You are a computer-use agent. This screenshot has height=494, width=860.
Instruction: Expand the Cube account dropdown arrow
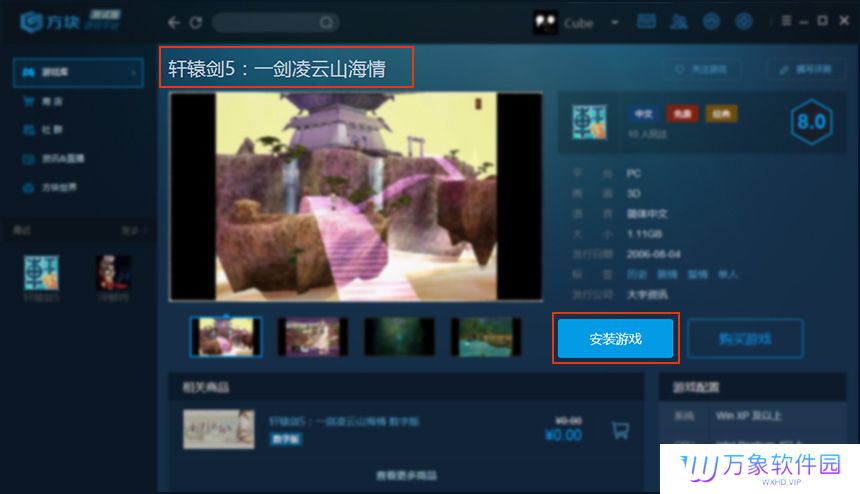615,23
